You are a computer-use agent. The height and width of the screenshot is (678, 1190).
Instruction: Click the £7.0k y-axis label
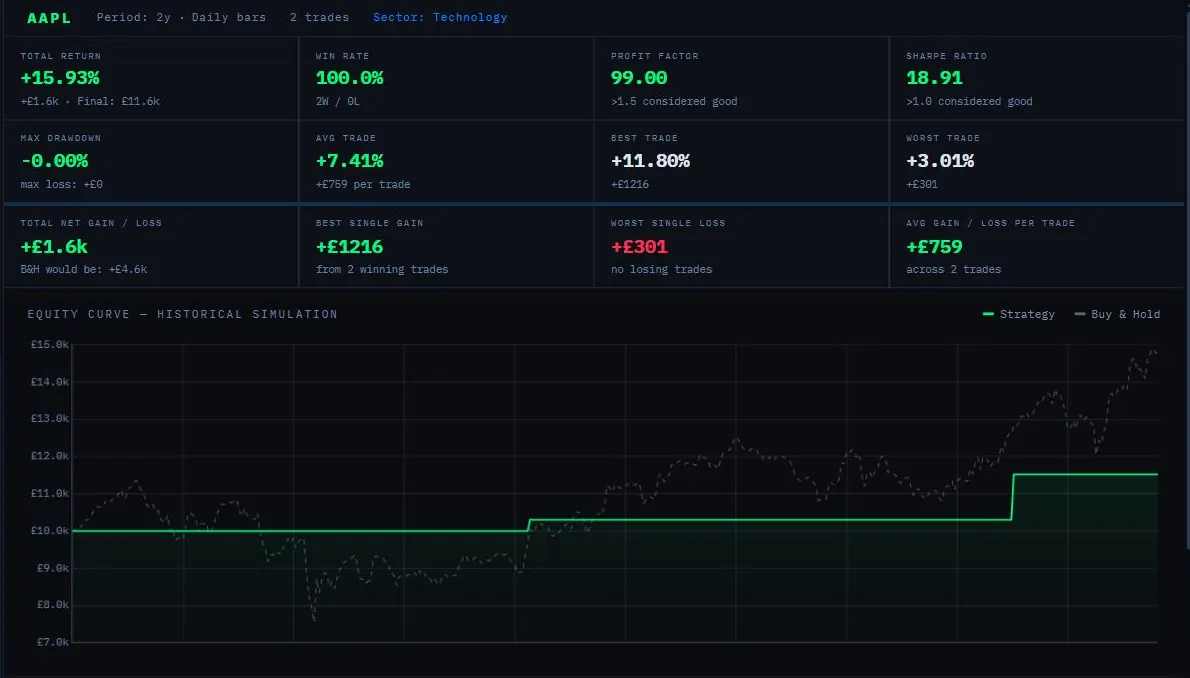click(52, 642)
